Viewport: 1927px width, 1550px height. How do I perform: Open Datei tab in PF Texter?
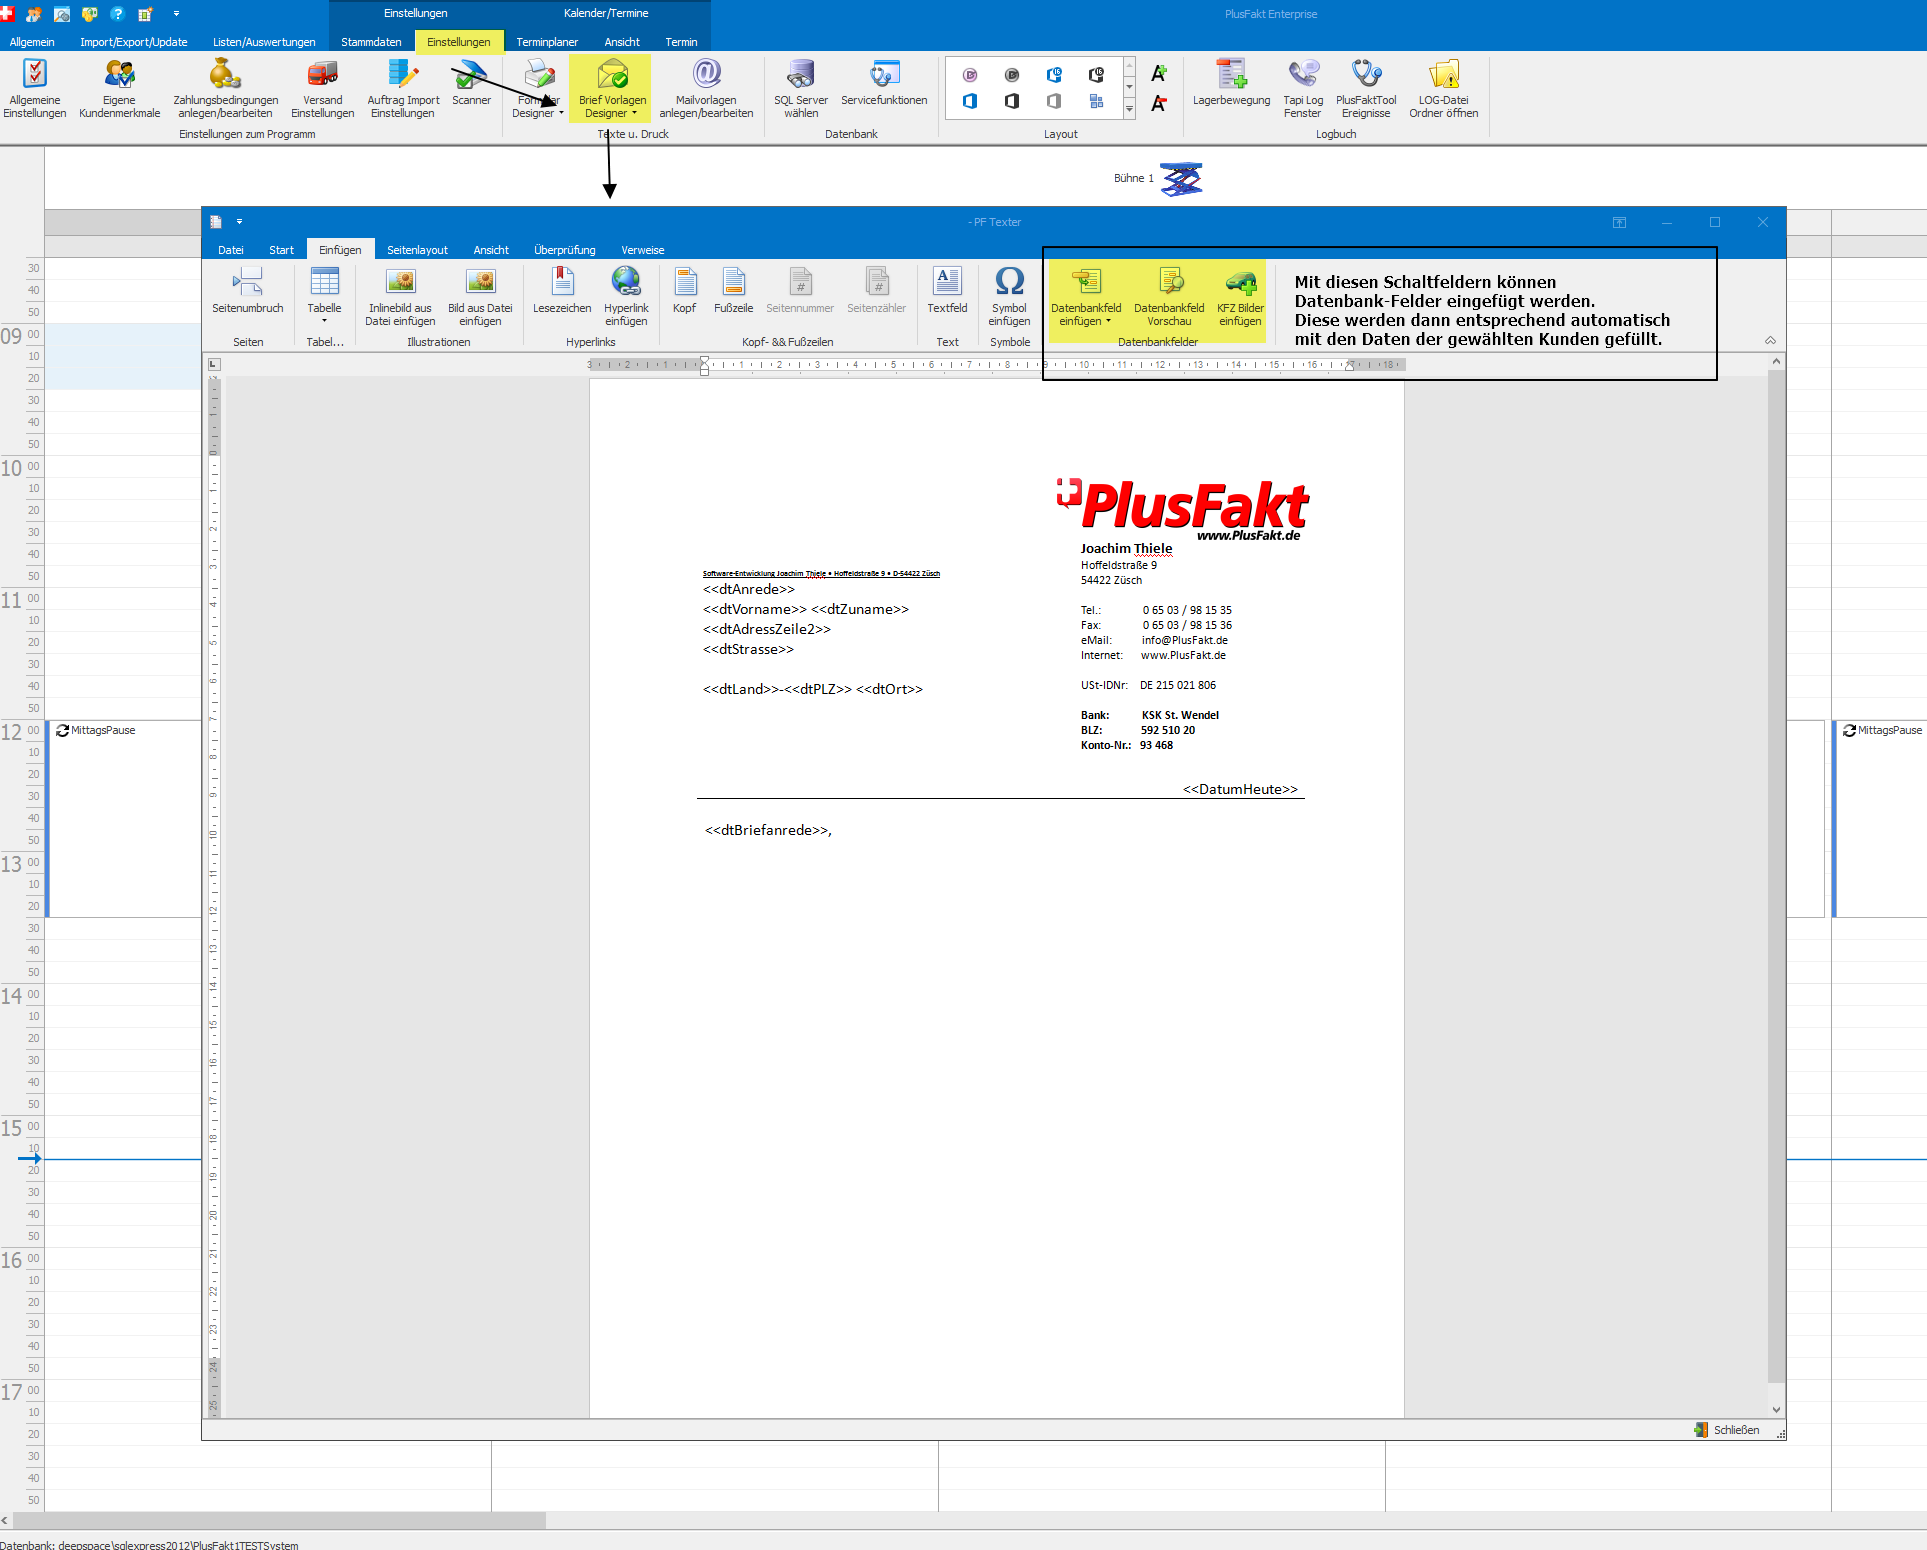(230, 250)
